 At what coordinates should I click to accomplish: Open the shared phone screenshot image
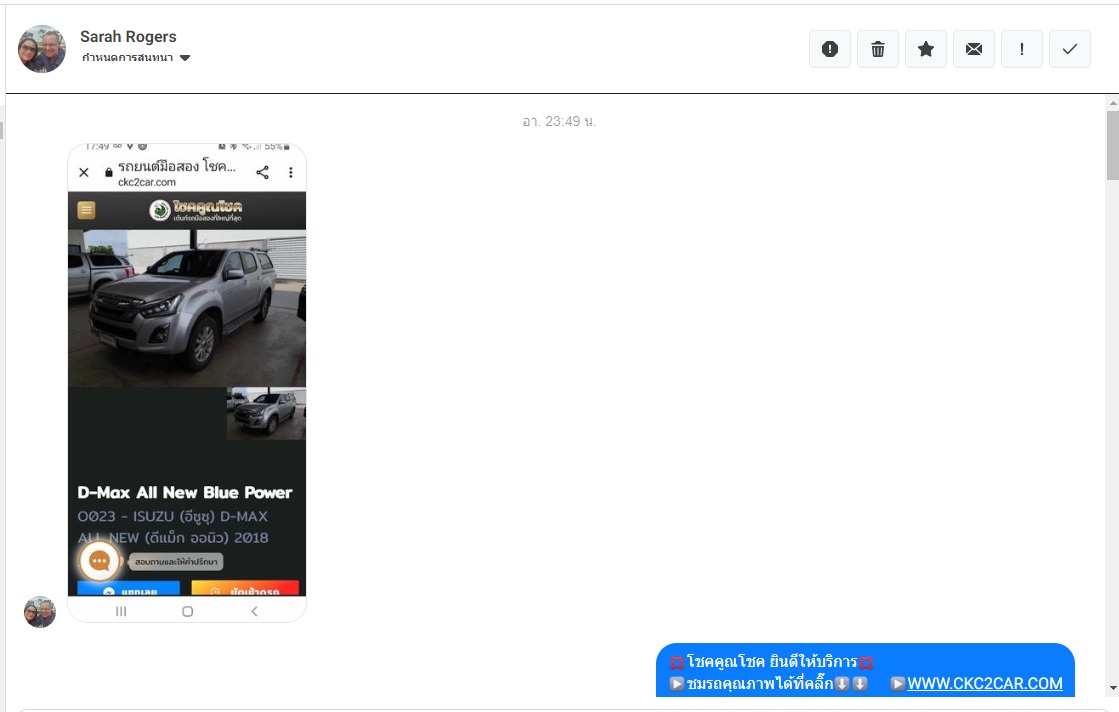[x=187, y=382]
